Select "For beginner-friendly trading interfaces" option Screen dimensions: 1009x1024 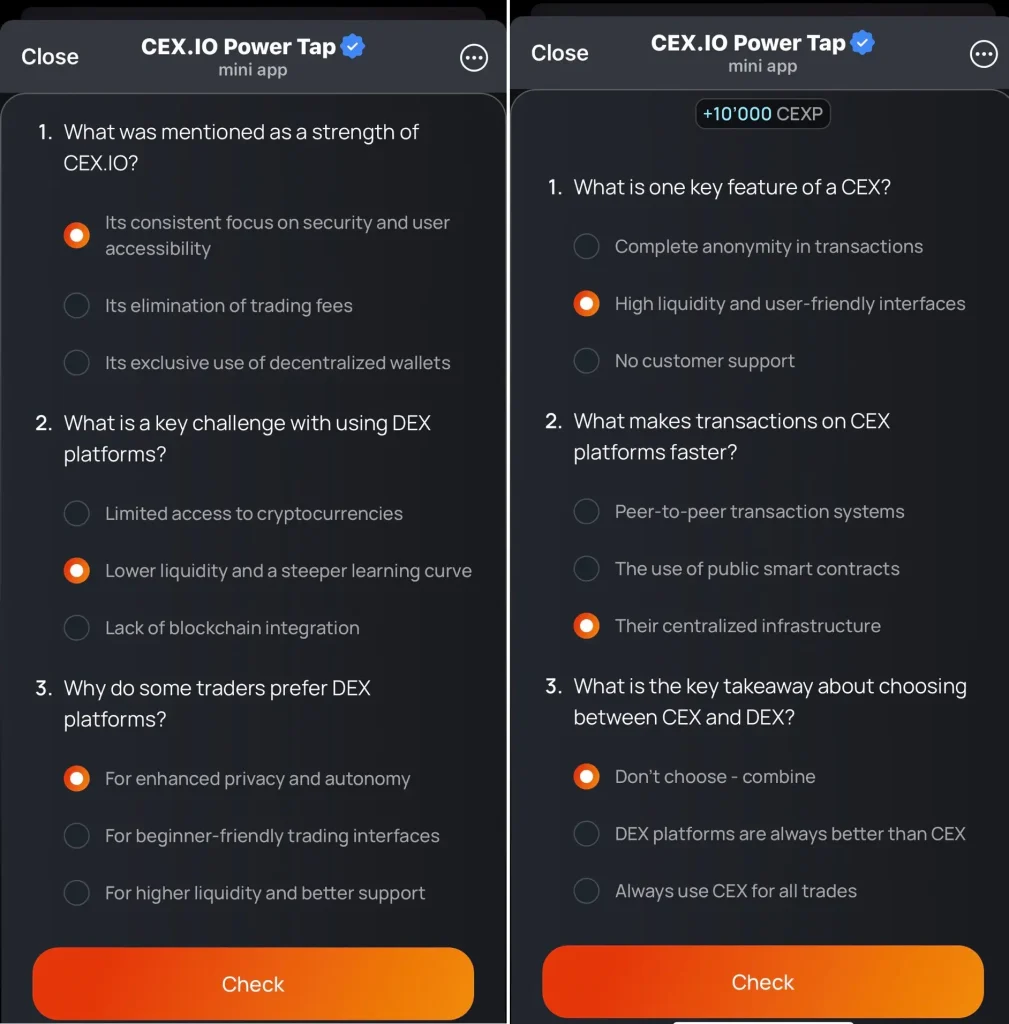pyautogui.click(x=77, y=836)
